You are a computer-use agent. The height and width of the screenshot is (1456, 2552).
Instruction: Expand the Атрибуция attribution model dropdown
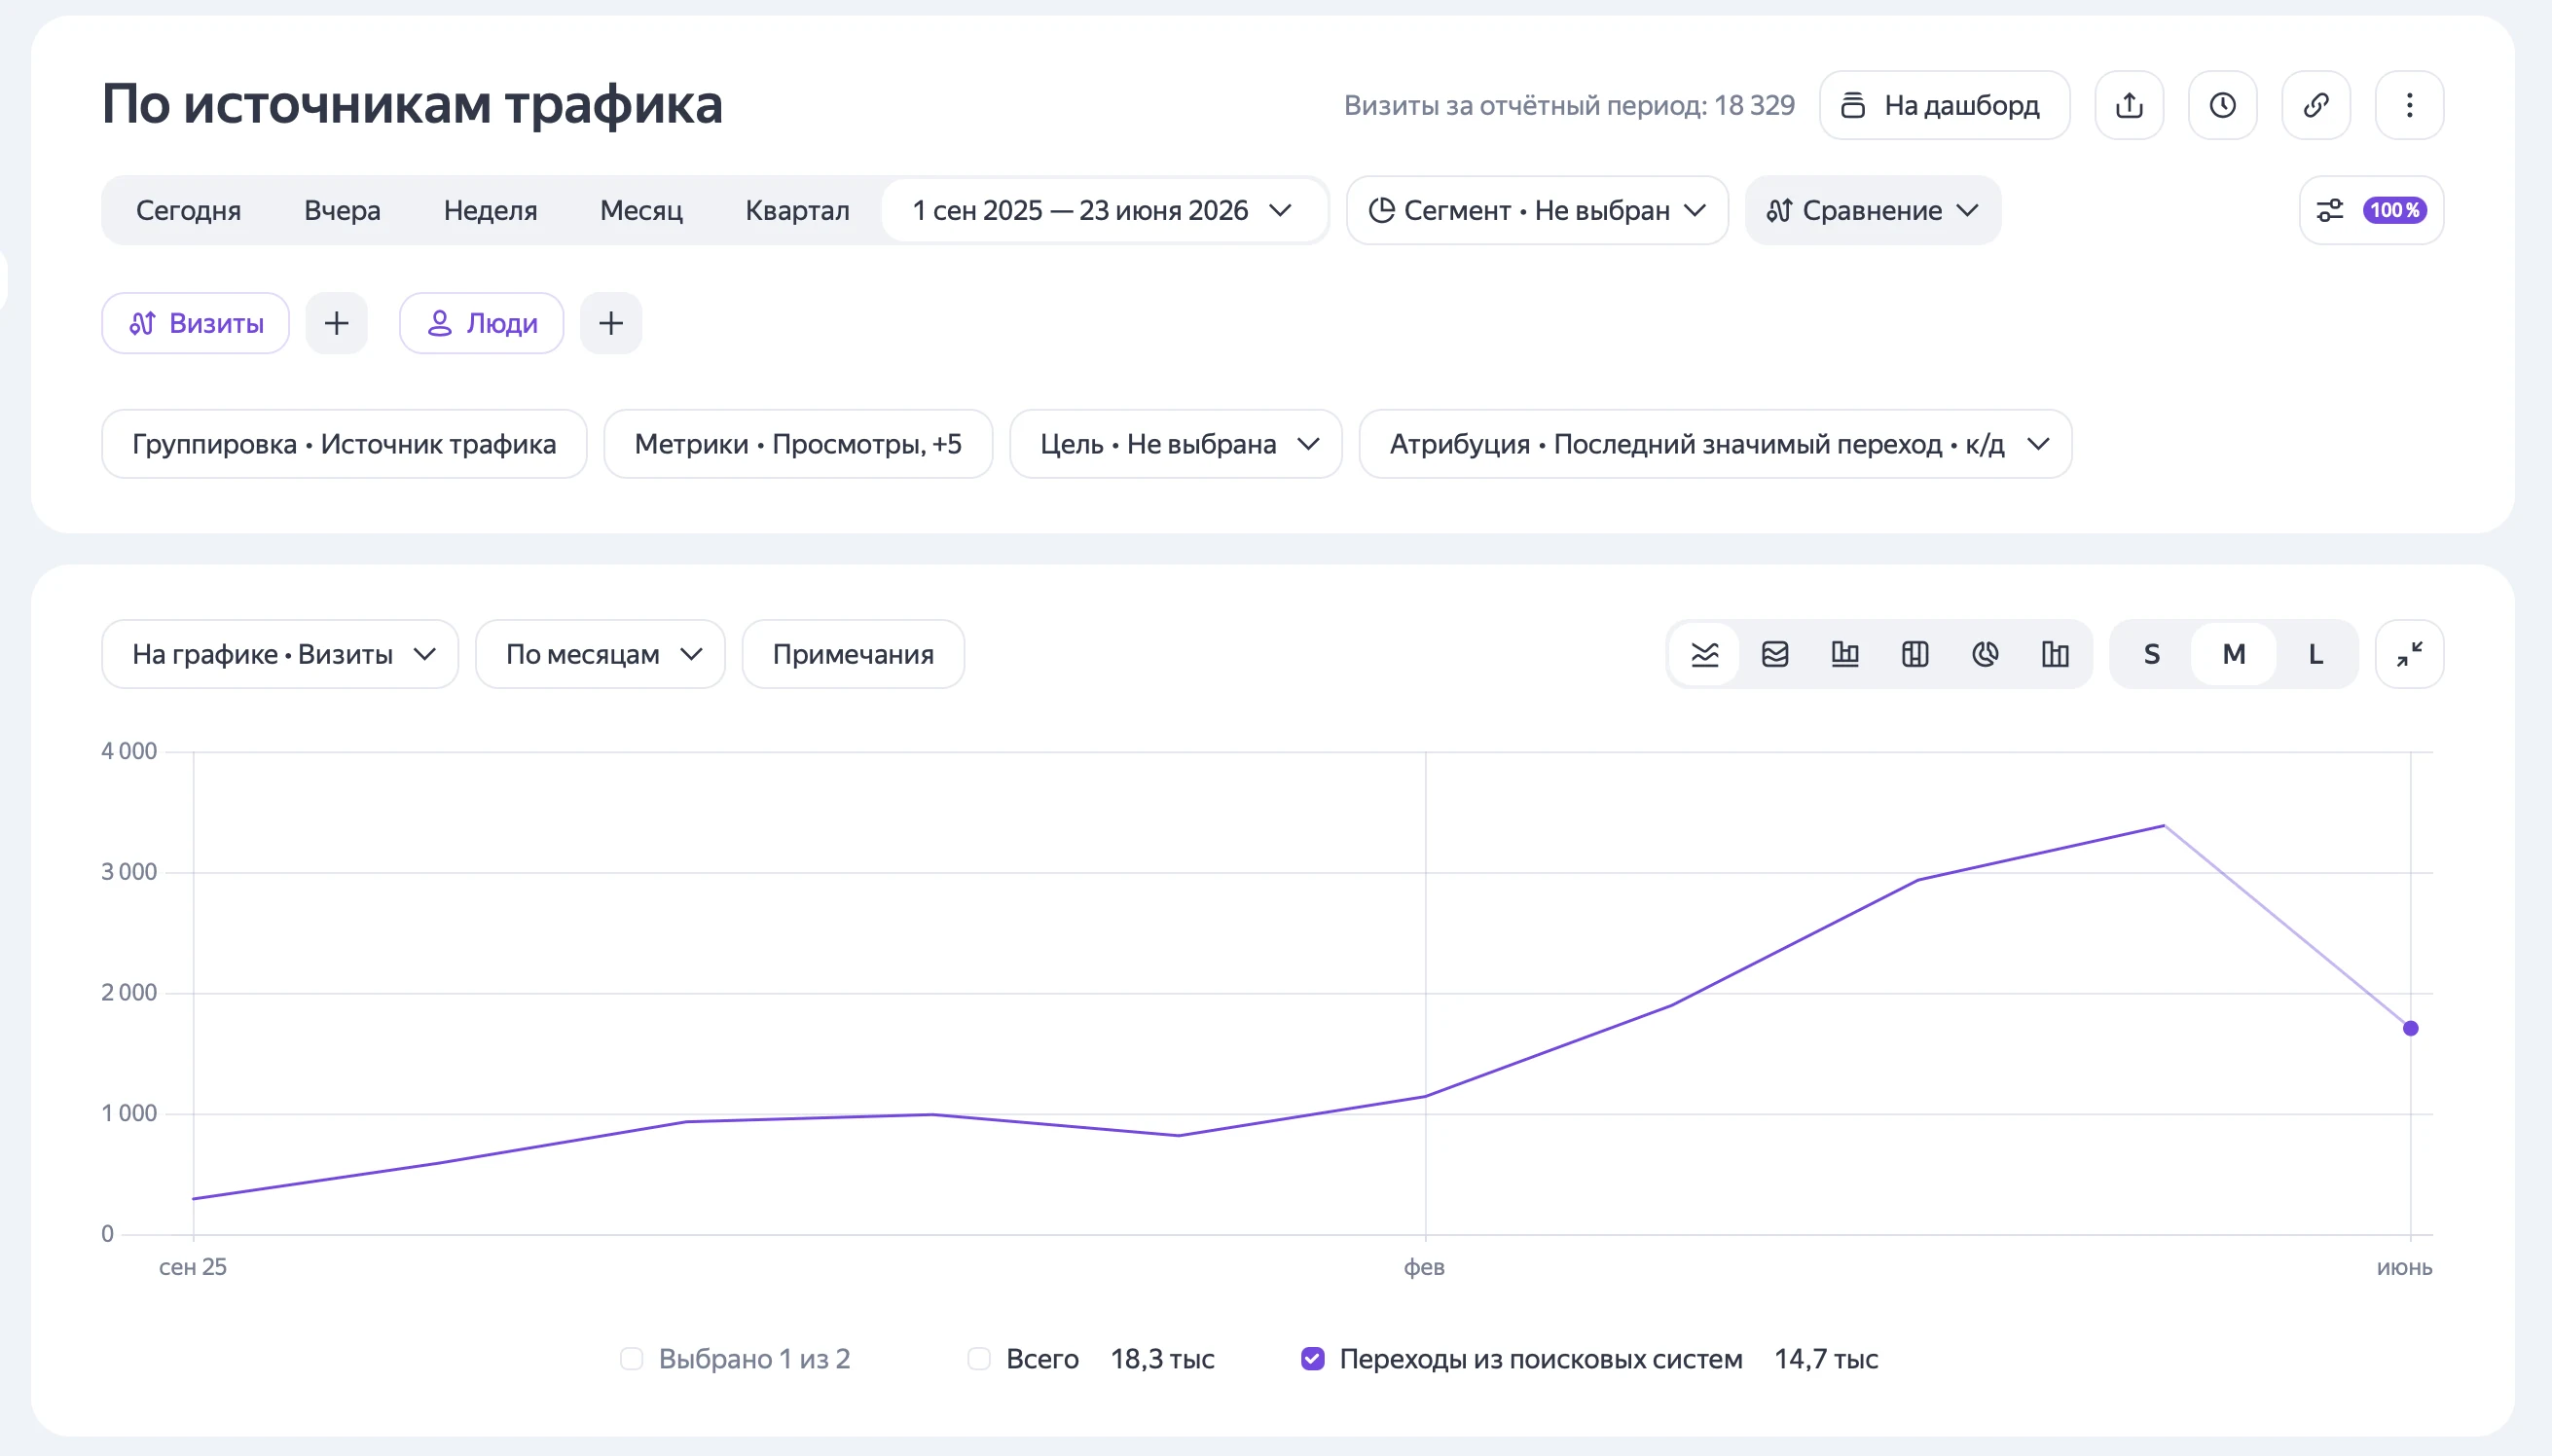tap(1715, 444)
